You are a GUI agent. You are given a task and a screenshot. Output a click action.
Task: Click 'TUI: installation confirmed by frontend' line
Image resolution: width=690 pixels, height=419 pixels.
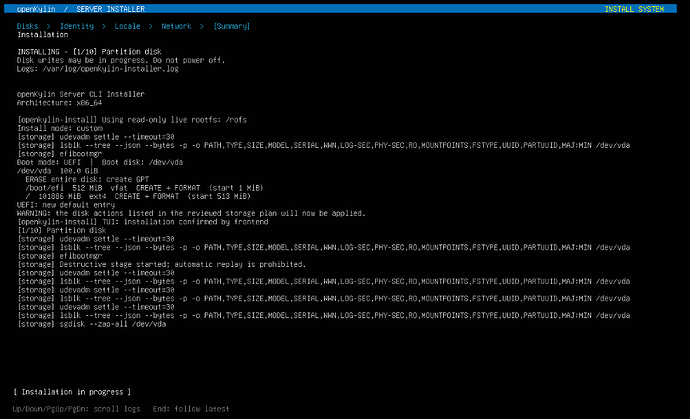(x=143, y=222)
